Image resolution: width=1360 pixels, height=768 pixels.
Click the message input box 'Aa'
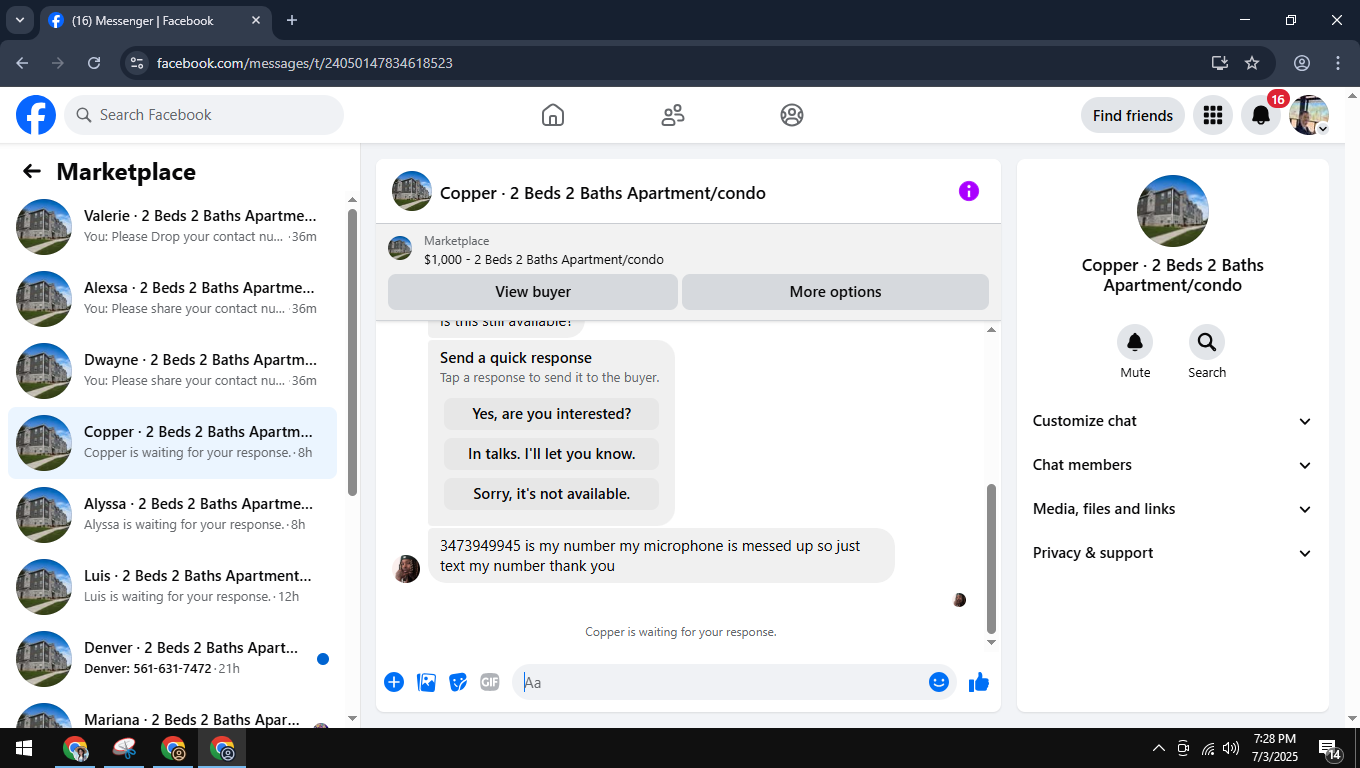click(x=720, y=682)
